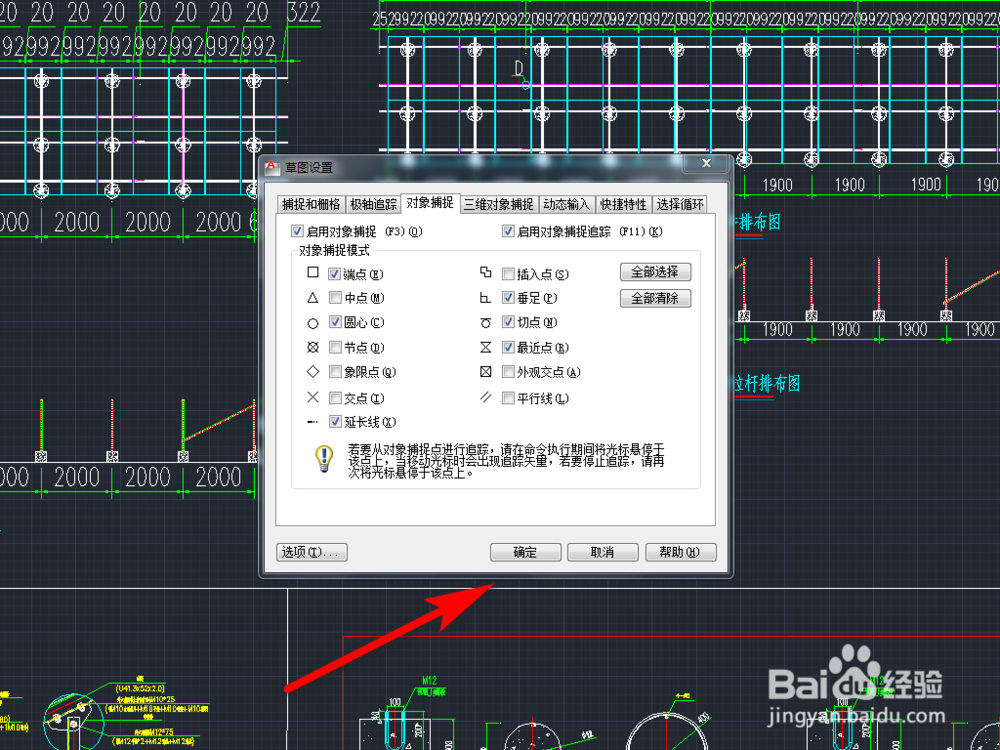Open the 极轴追踪 tab
The height and width of the screenshot is (750, 1000).
point(373,205)
